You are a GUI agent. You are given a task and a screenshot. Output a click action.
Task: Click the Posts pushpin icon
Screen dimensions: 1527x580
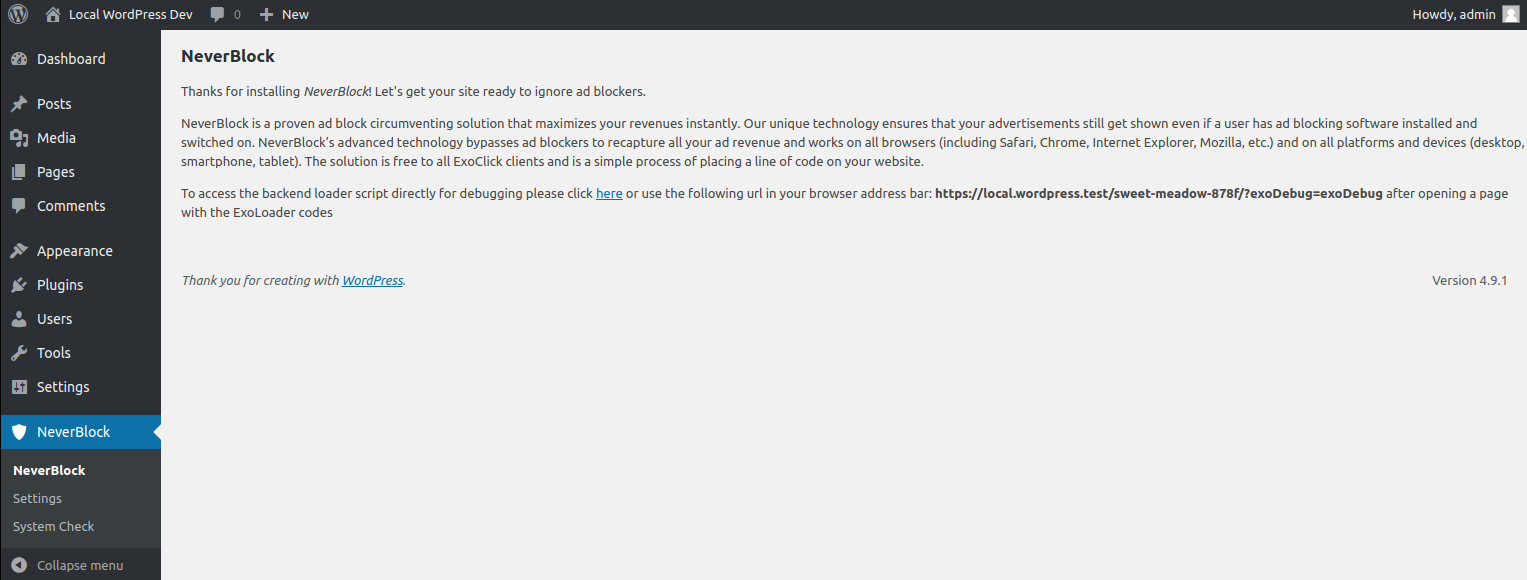19,104
